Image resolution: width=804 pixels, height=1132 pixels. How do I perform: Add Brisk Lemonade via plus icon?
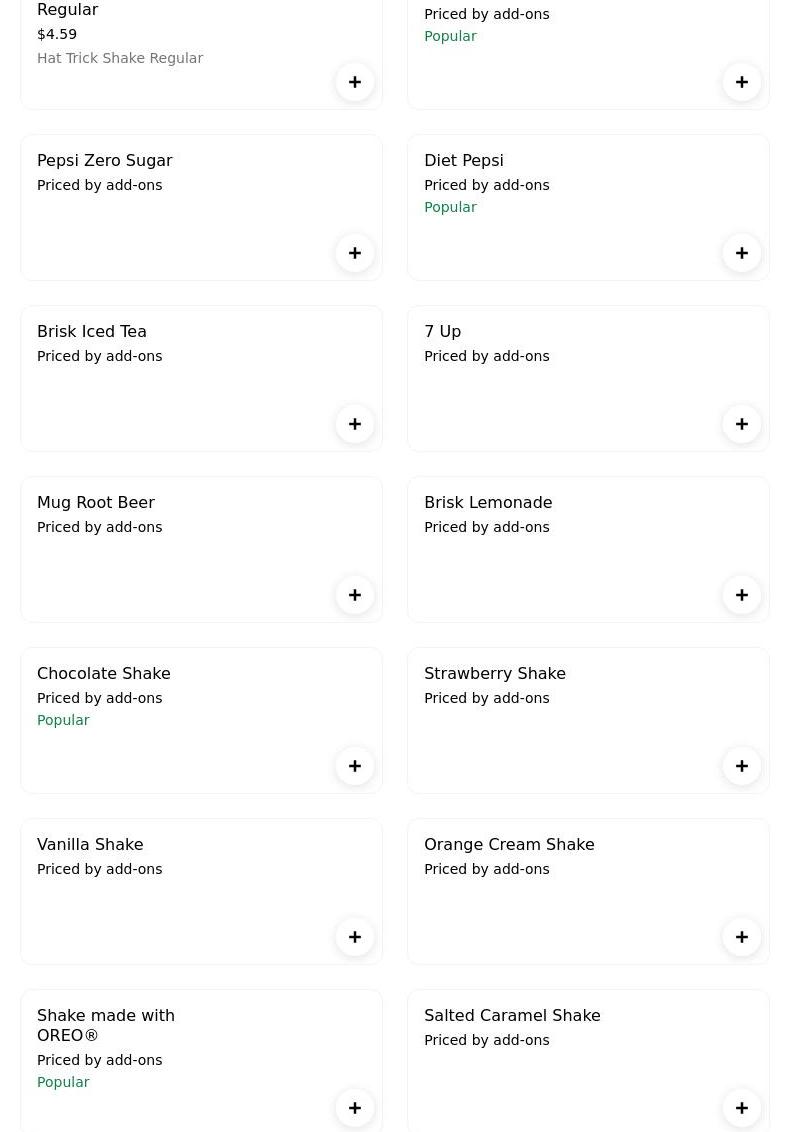click(742, 595)
